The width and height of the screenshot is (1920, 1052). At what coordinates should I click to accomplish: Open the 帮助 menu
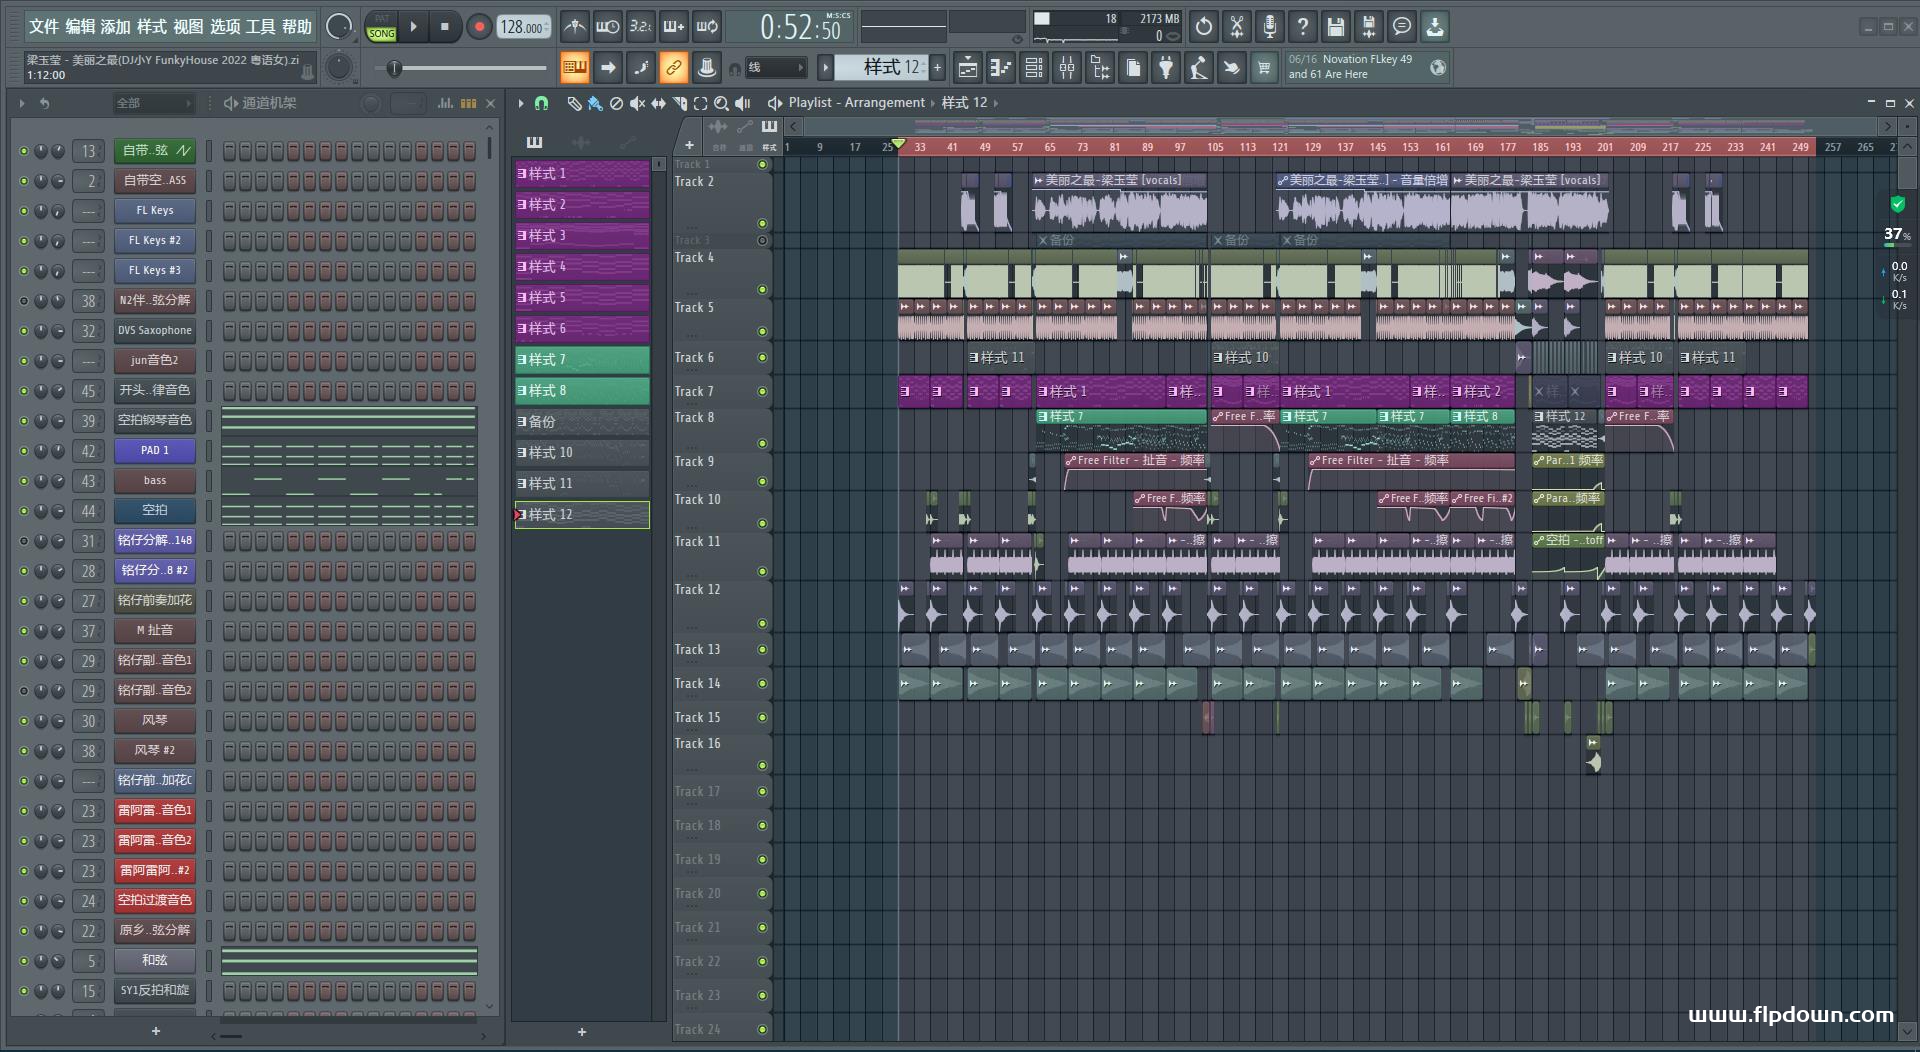pyautogui.click(x=296, y=27)
